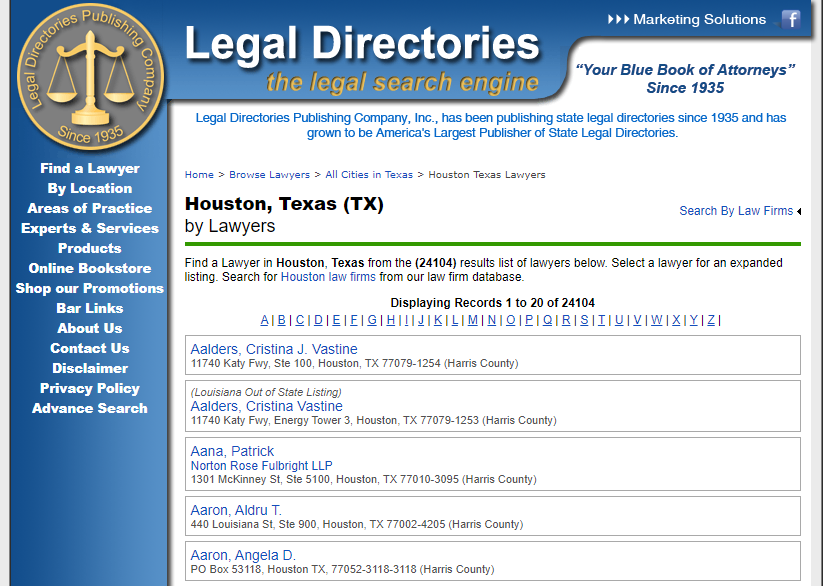Filter lawyers by letter R

pos(566,320)
